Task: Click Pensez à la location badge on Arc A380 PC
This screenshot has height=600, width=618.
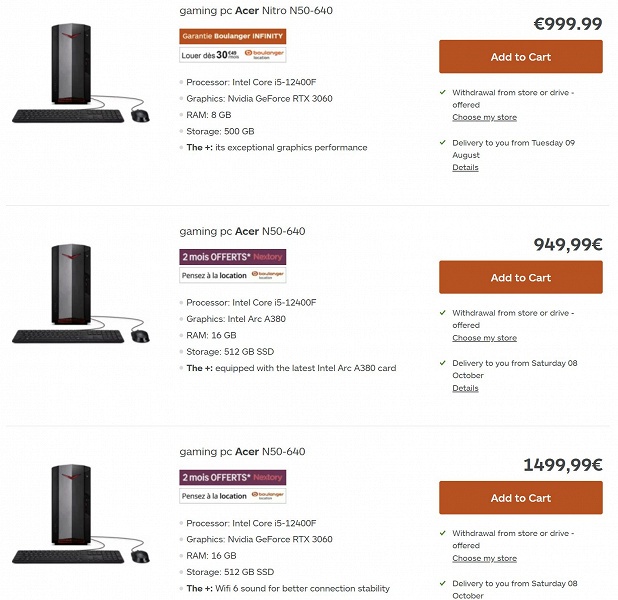Action: coord(232,275)
